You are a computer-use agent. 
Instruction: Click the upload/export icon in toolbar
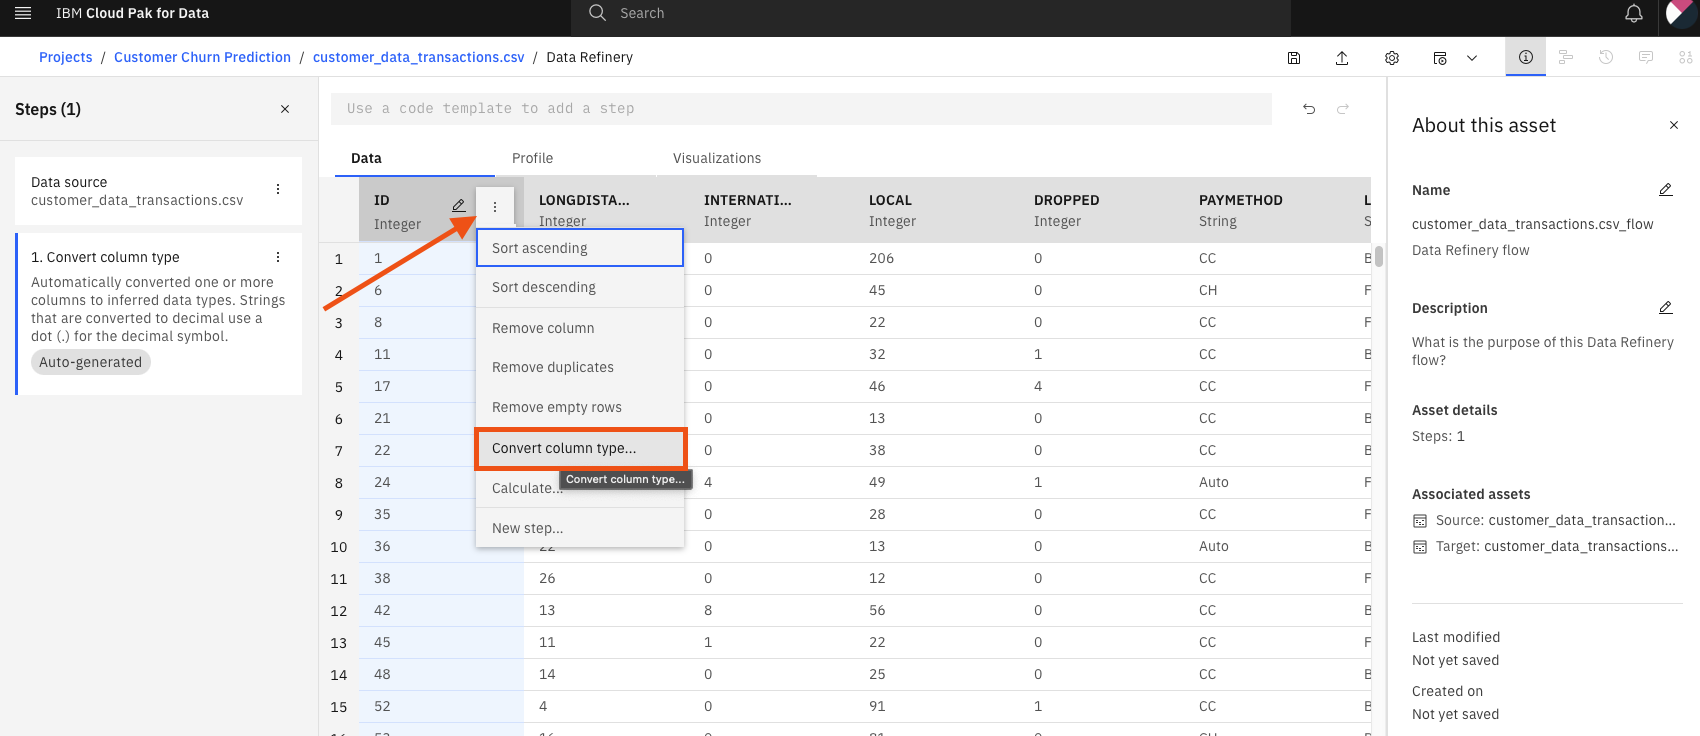(x=1342, y=58)
